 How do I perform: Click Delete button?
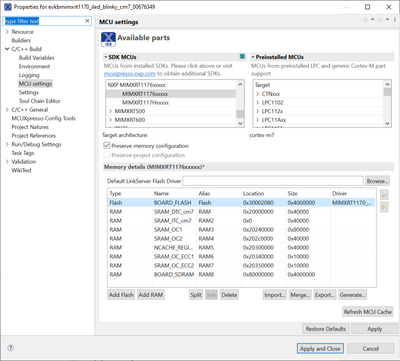pos(229,295)
